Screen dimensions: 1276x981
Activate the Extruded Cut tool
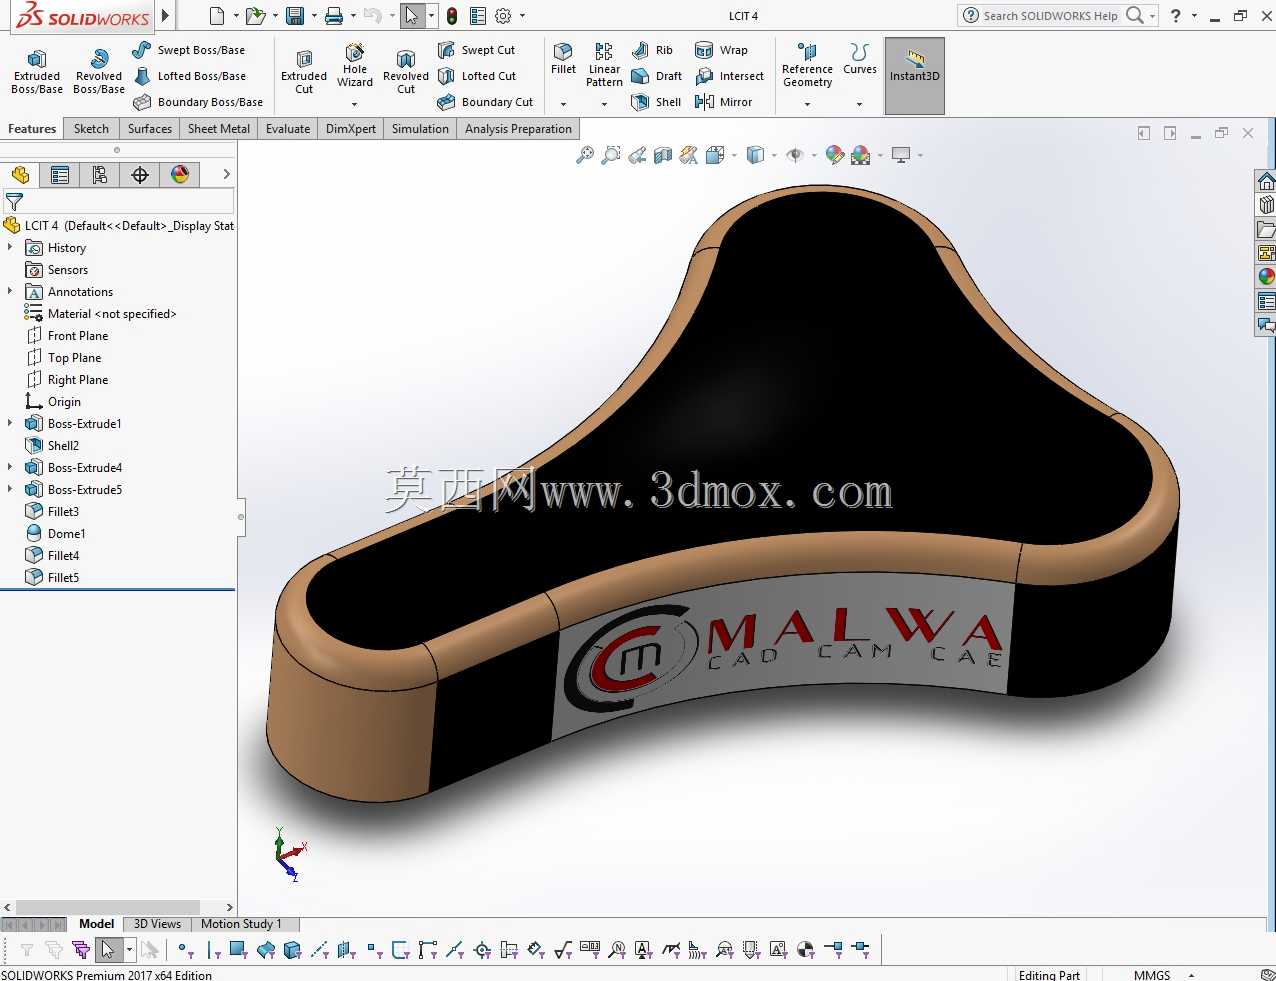(x=304, y=71)
